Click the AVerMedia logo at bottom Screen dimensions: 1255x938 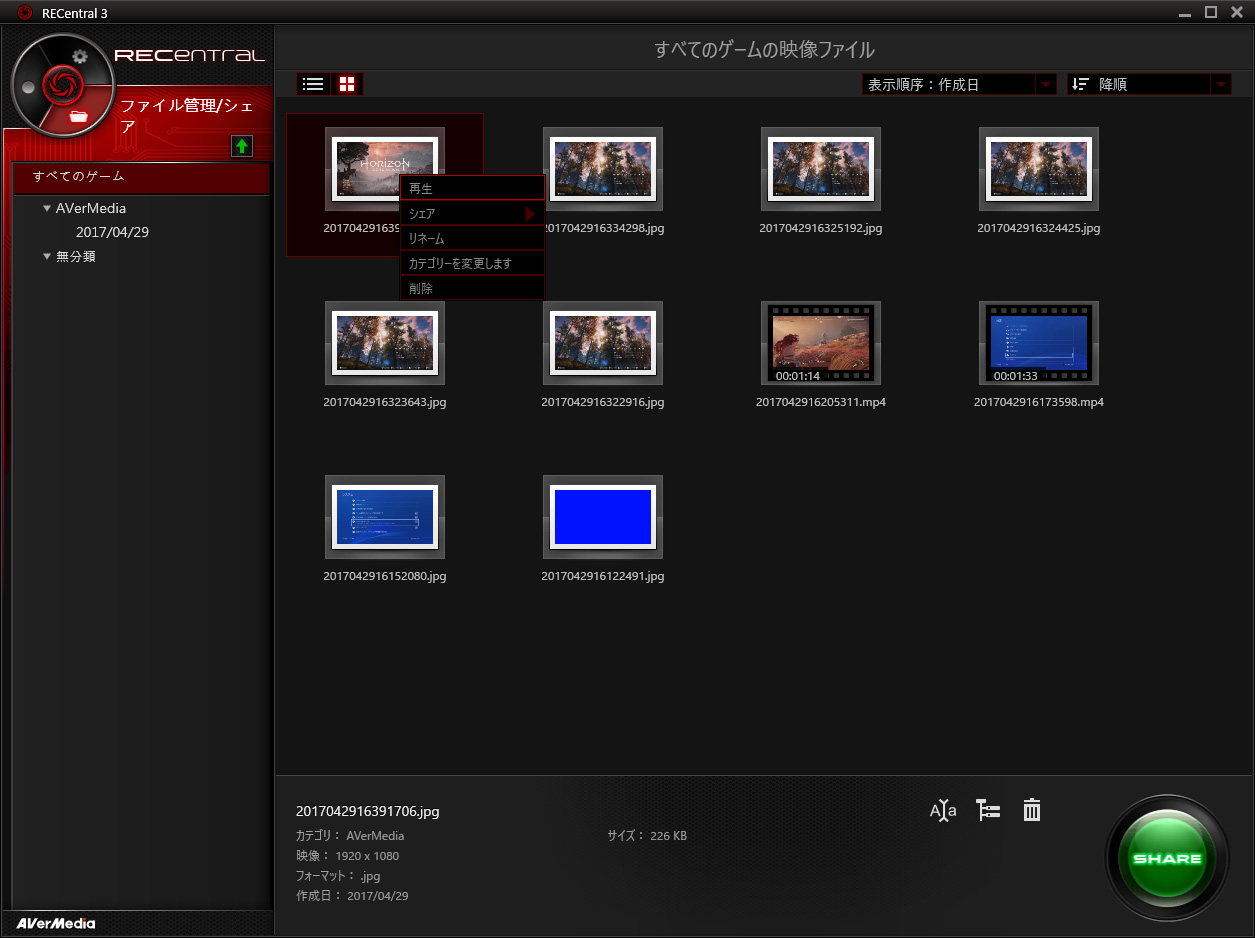pos(56,923)
